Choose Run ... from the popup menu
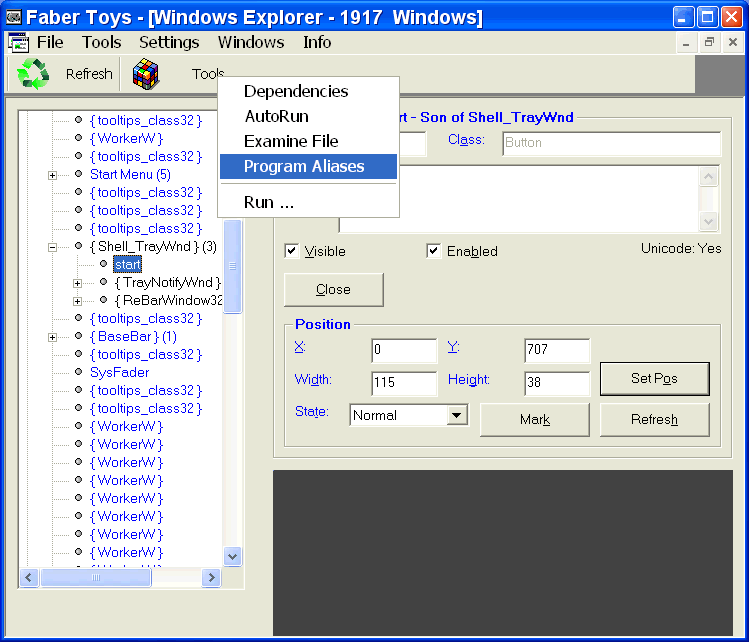This screenshot has height=642, width=749. (308, 202)
